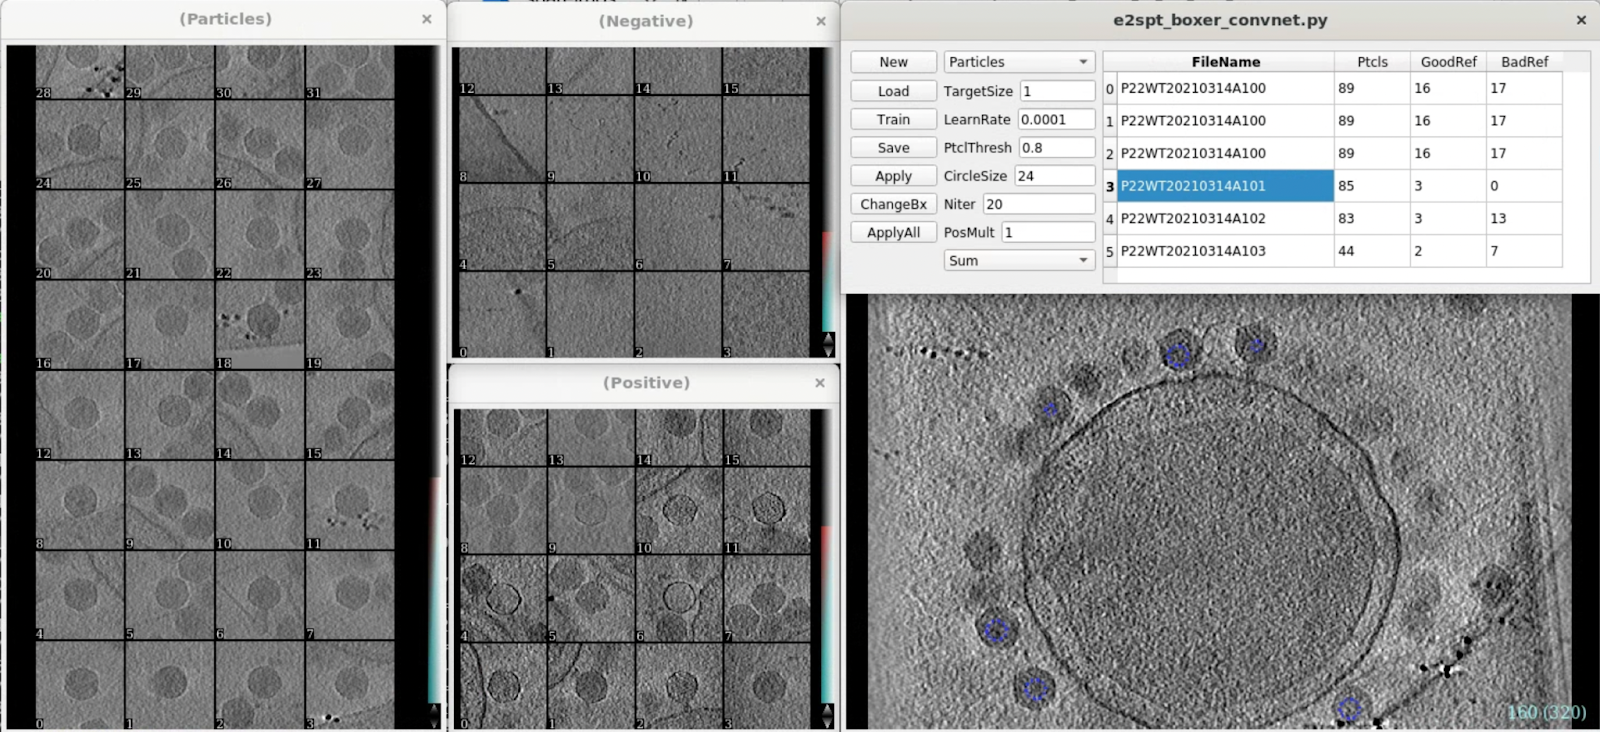Click the Ptcls column header
The image size is (1600, 732).
[1372, 62]
